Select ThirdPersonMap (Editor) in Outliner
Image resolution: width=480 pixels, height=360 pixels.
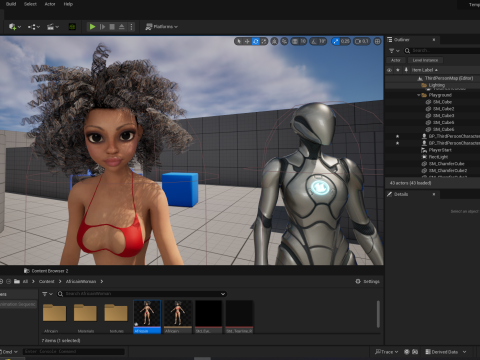tap(449, 78)
